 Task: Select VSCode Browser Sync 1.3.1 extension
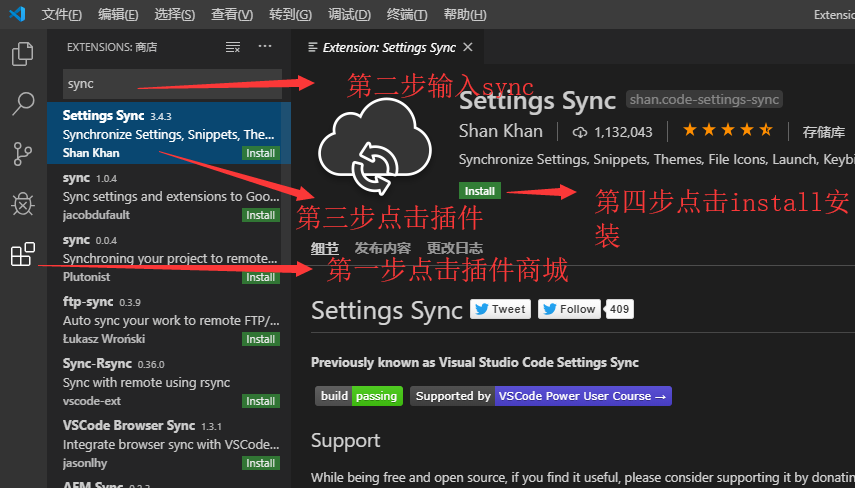pos(168,443)
